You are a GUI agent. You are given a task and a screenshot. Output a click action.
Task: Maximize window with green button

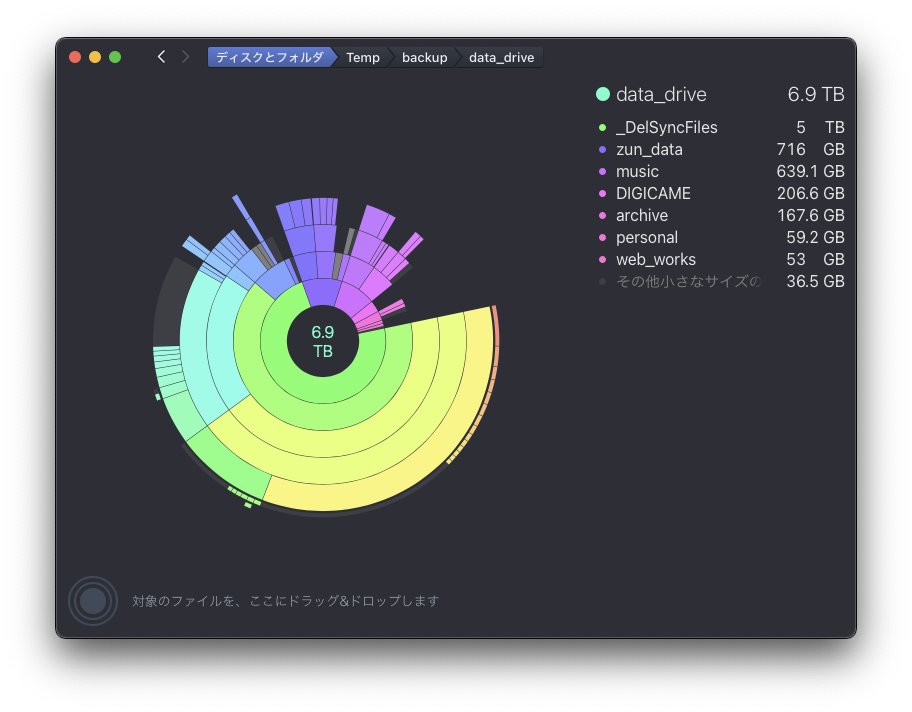point(115,57)
